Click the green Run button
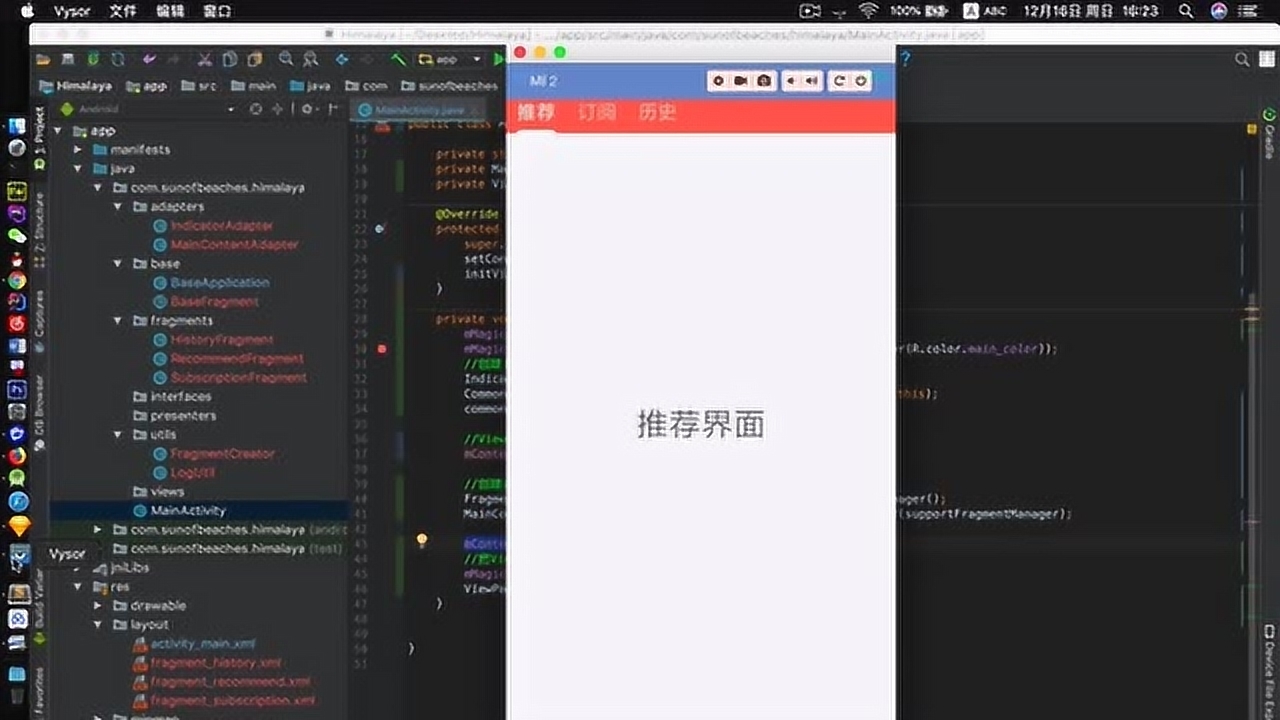Image resolution: width=1280 pixels, height=720 pixels. 499,60
